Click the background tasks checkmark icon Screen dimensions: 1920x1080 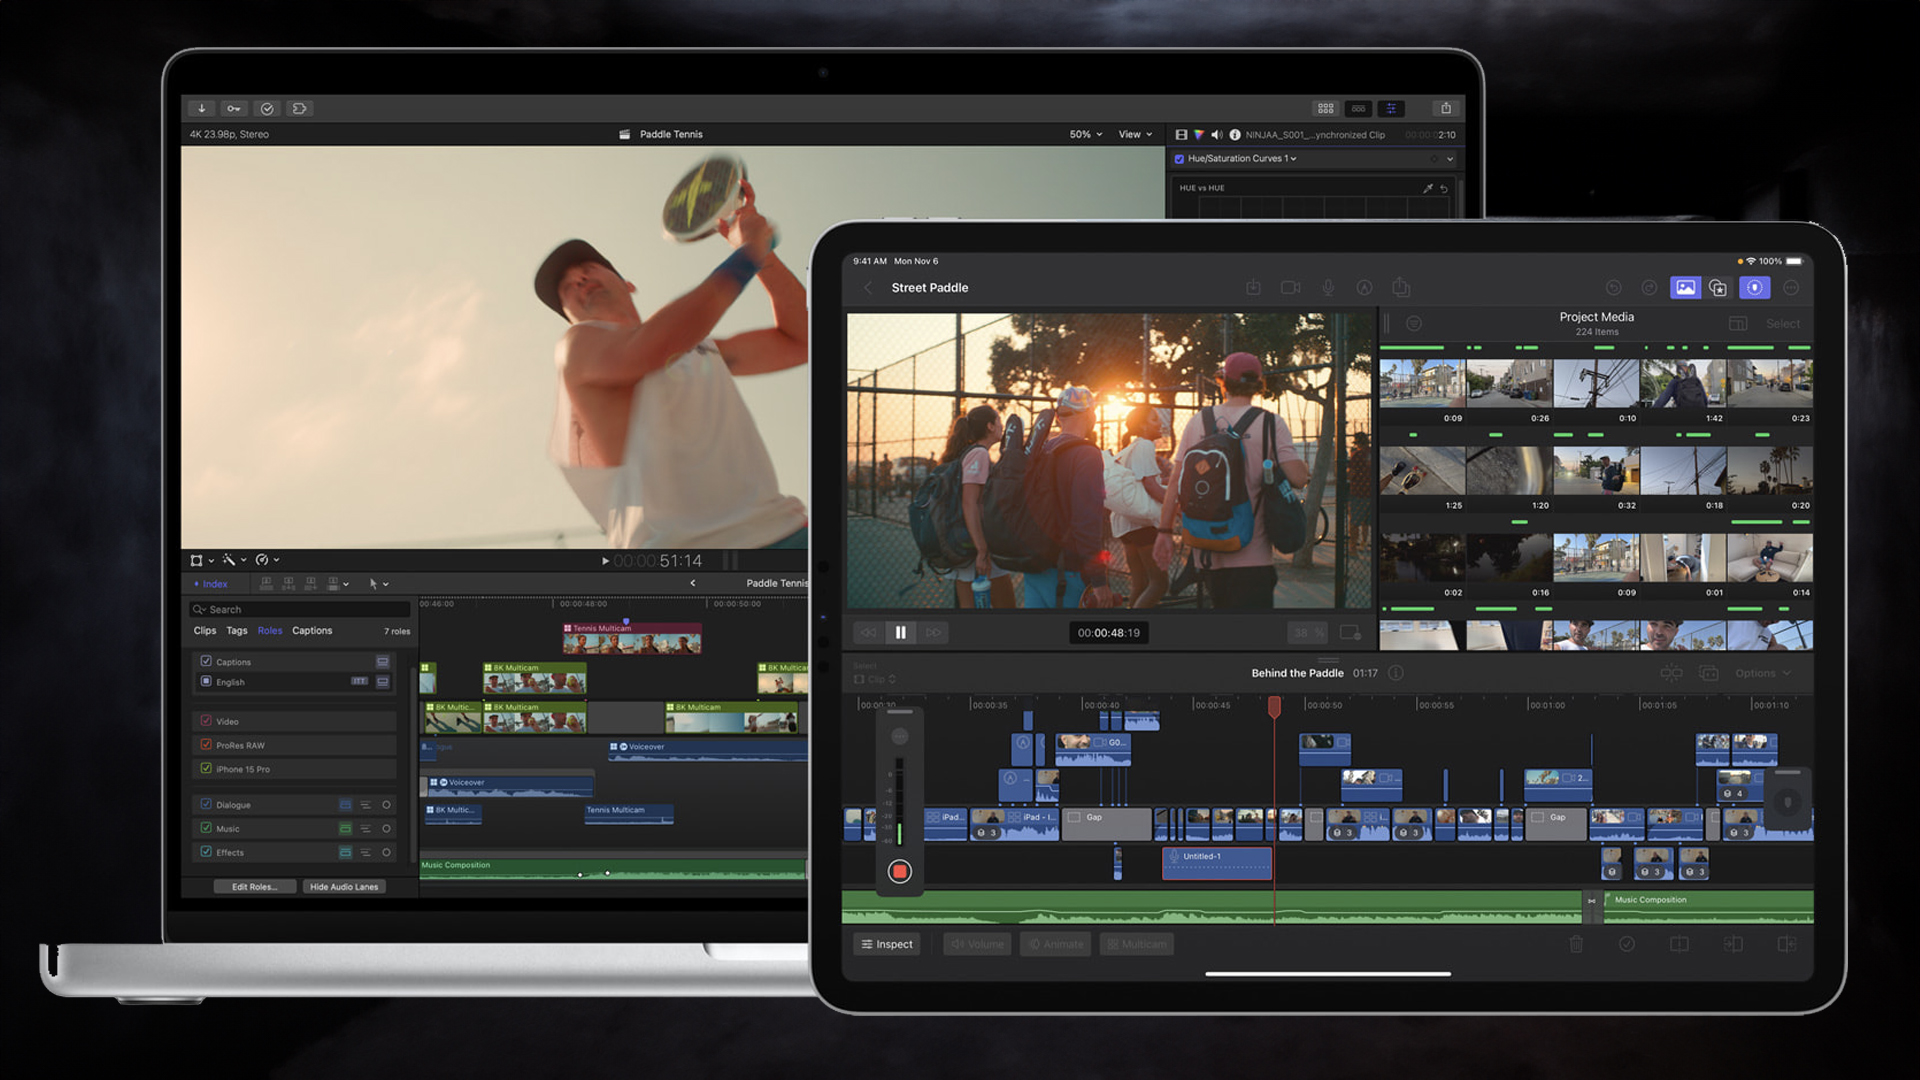click(266, 108)
